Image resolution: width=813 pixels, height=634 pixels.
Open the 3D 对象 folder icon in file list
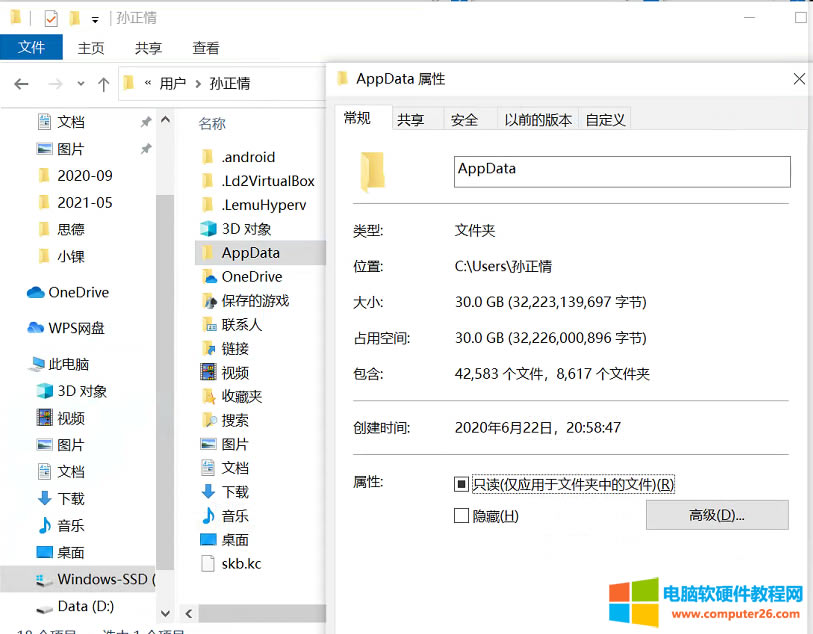click(208, 229)
